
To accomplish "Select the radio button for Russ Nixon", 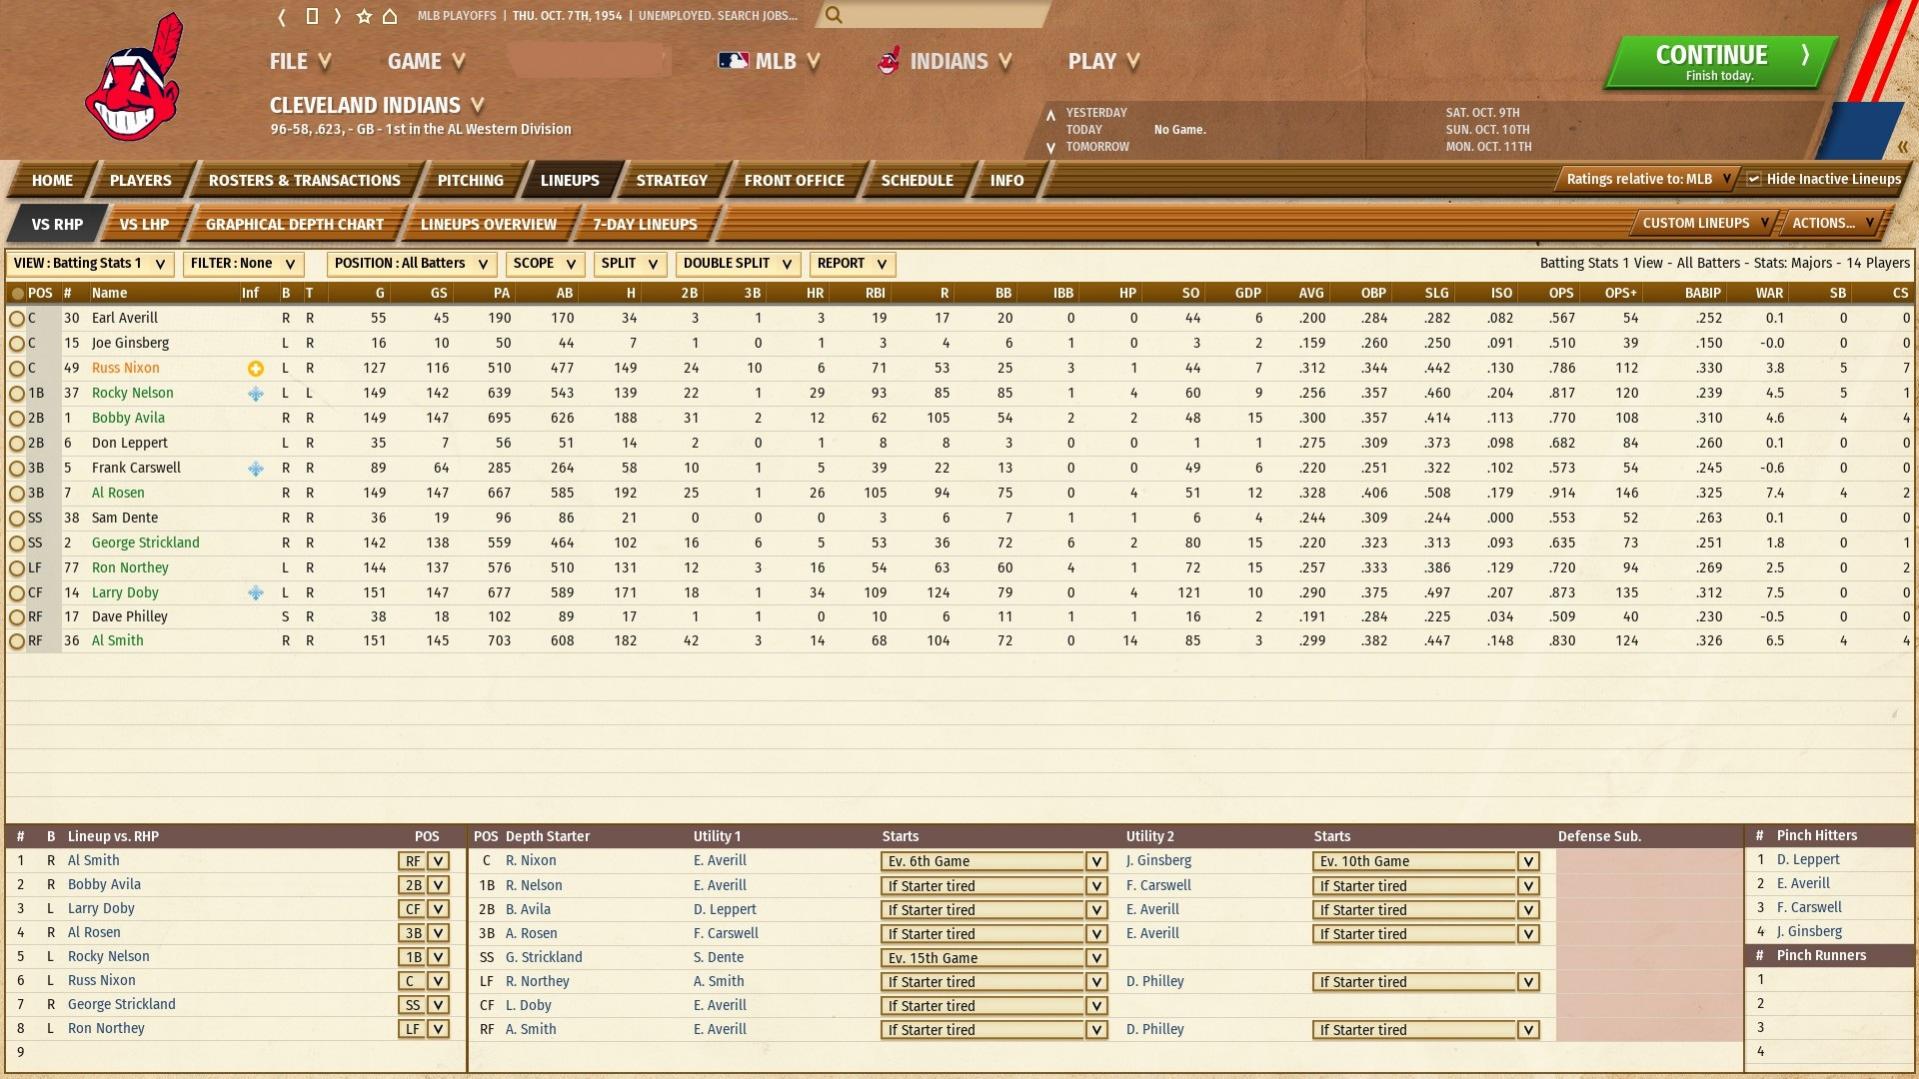I will pos(16,369).
